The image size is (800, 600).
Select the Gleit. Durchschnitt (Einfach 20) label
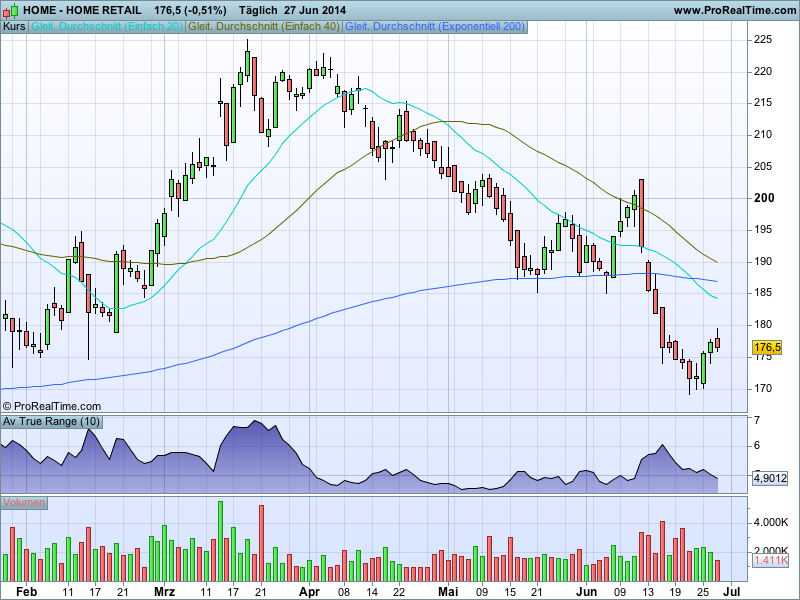coord(107,27)
